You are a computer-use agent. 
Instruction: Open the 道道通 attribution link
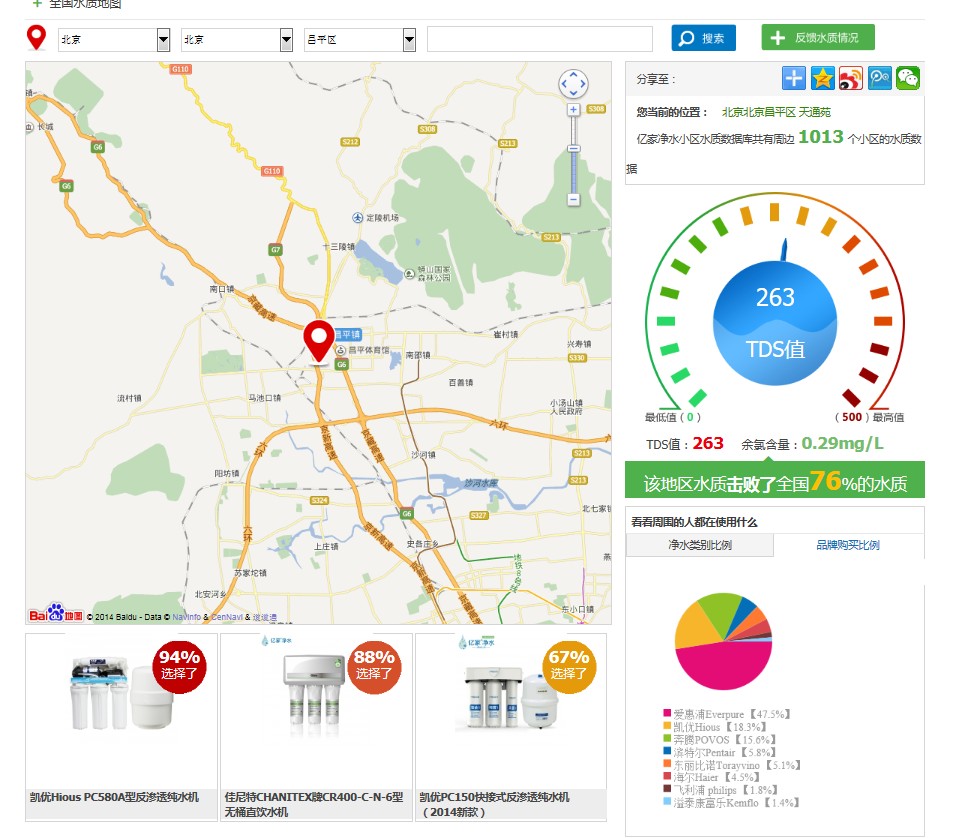(x=264, y=617)
